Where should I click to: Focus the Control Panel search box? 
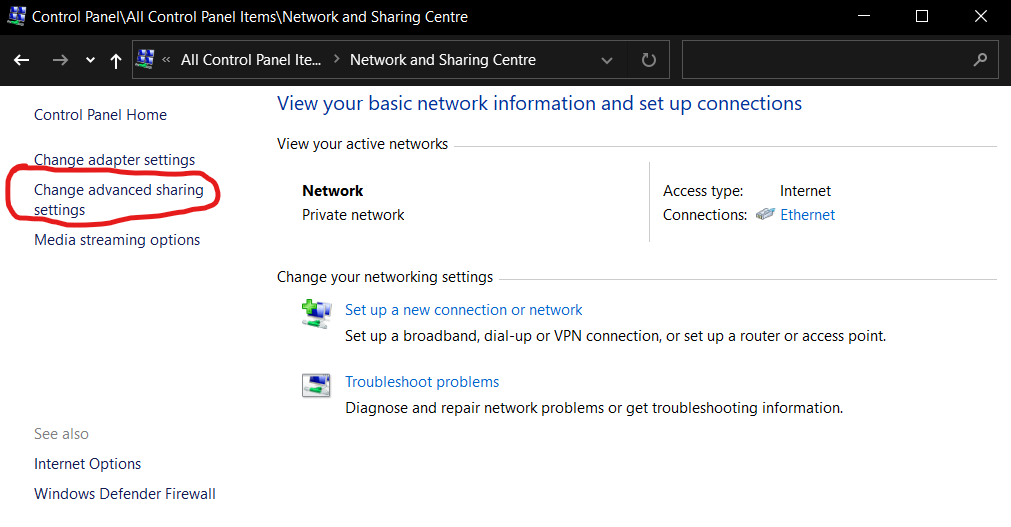click(840, 60)
